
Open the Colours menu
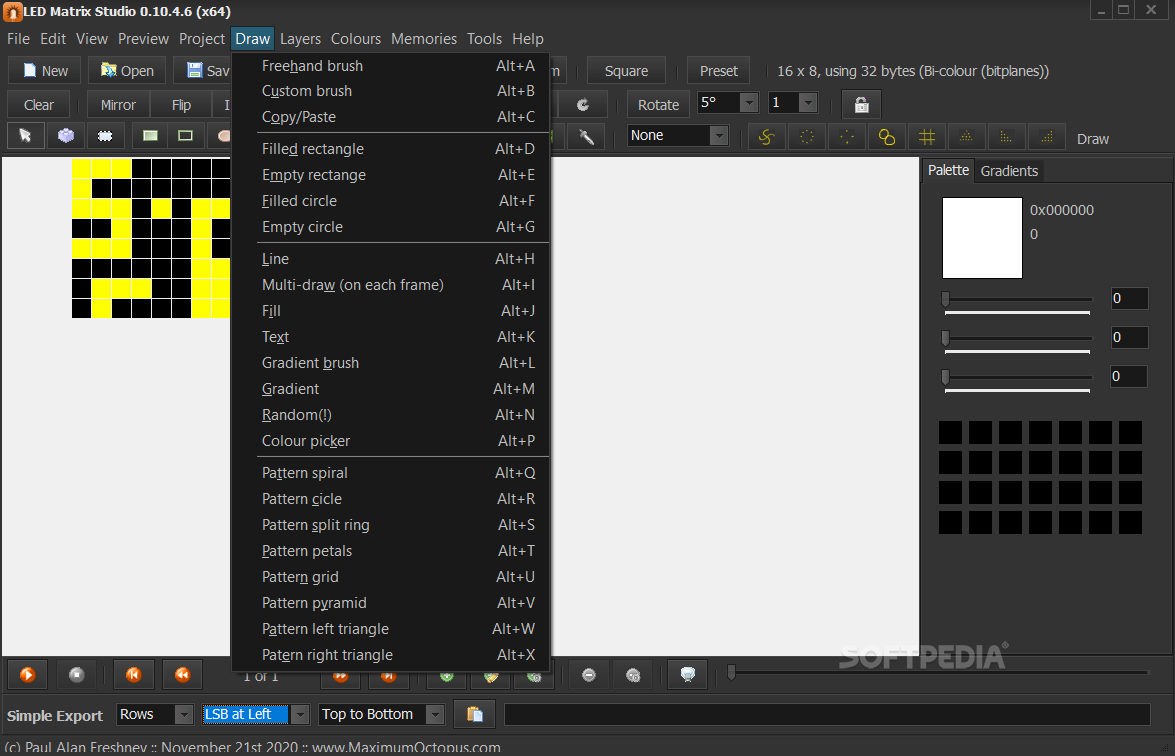pyautogui.click(x=356, y=39)
